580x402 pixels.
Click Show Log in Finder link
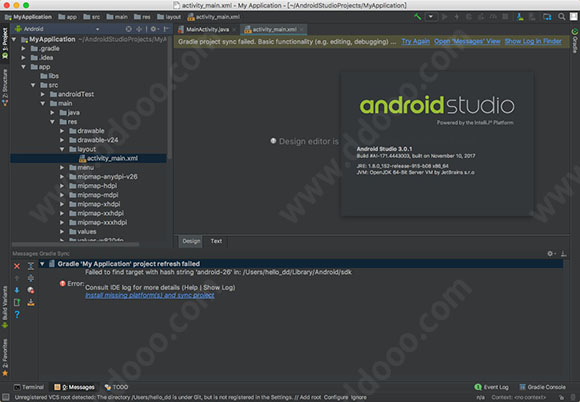(x=533, y=41)
